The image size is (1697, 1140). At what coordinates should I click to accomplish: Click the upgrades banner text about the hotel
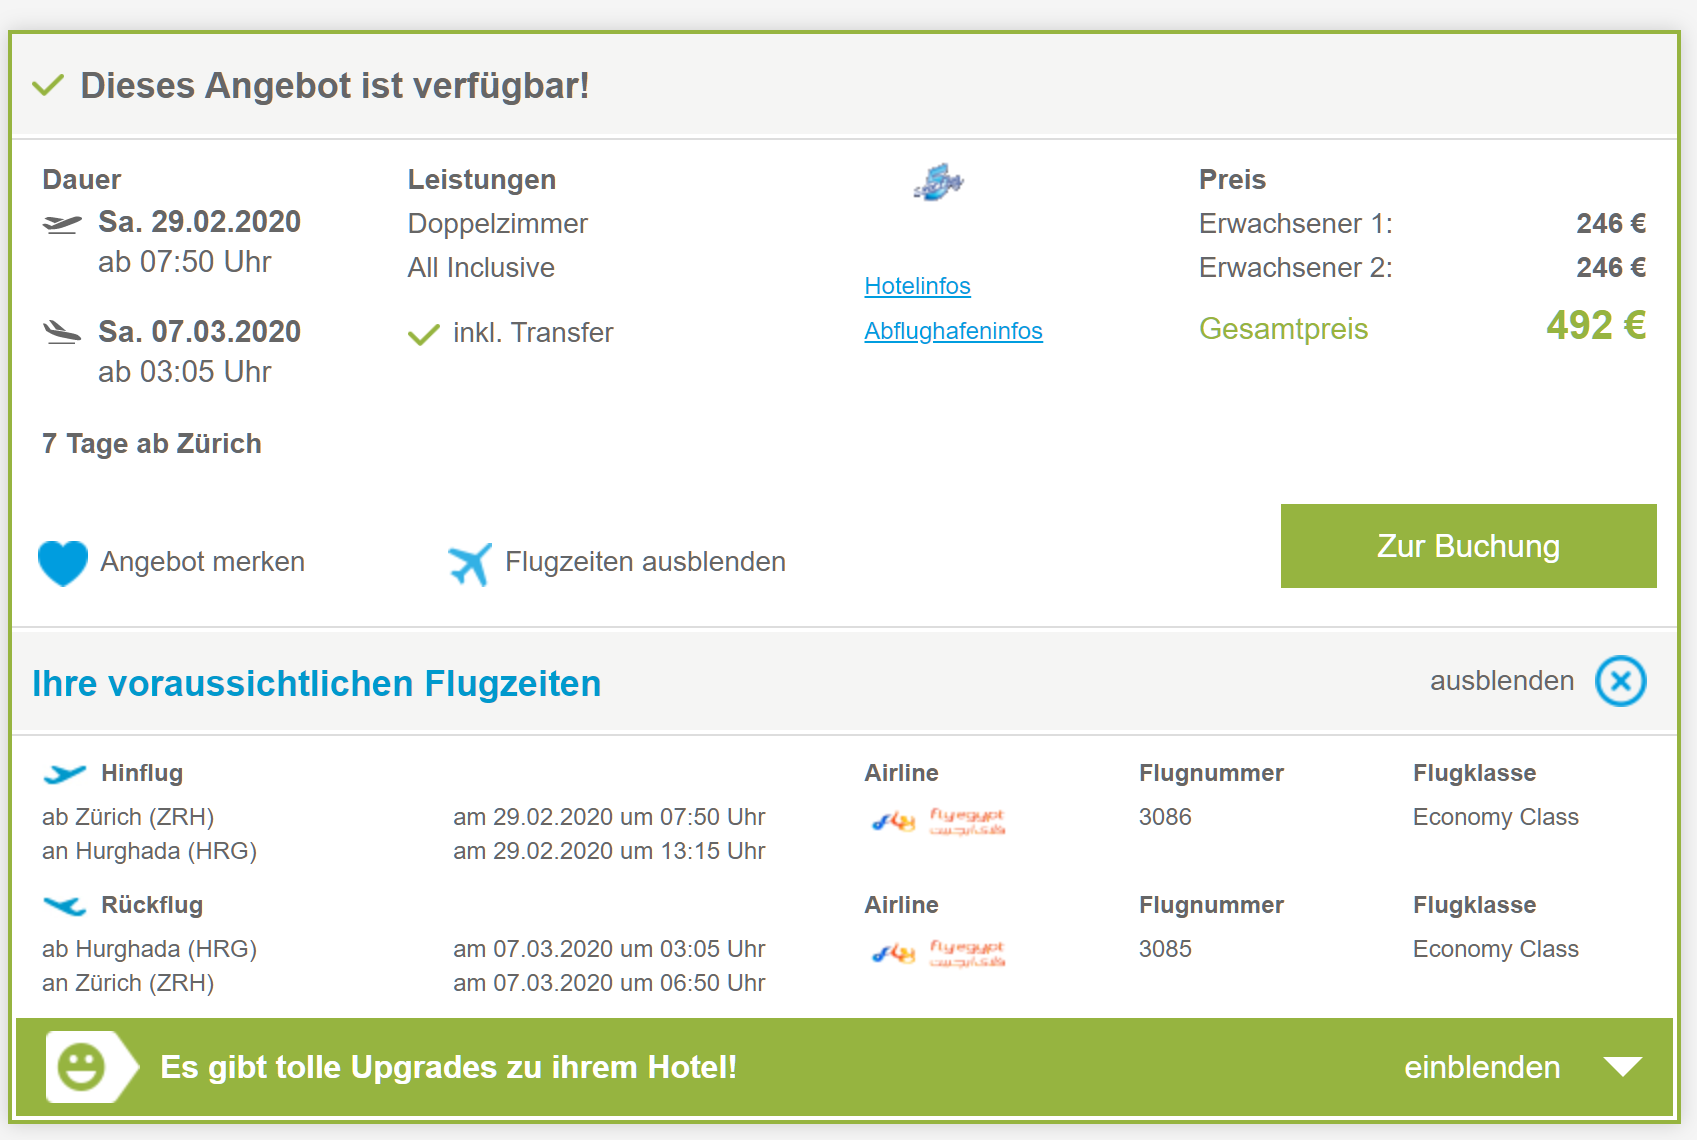pos(448,1067)
